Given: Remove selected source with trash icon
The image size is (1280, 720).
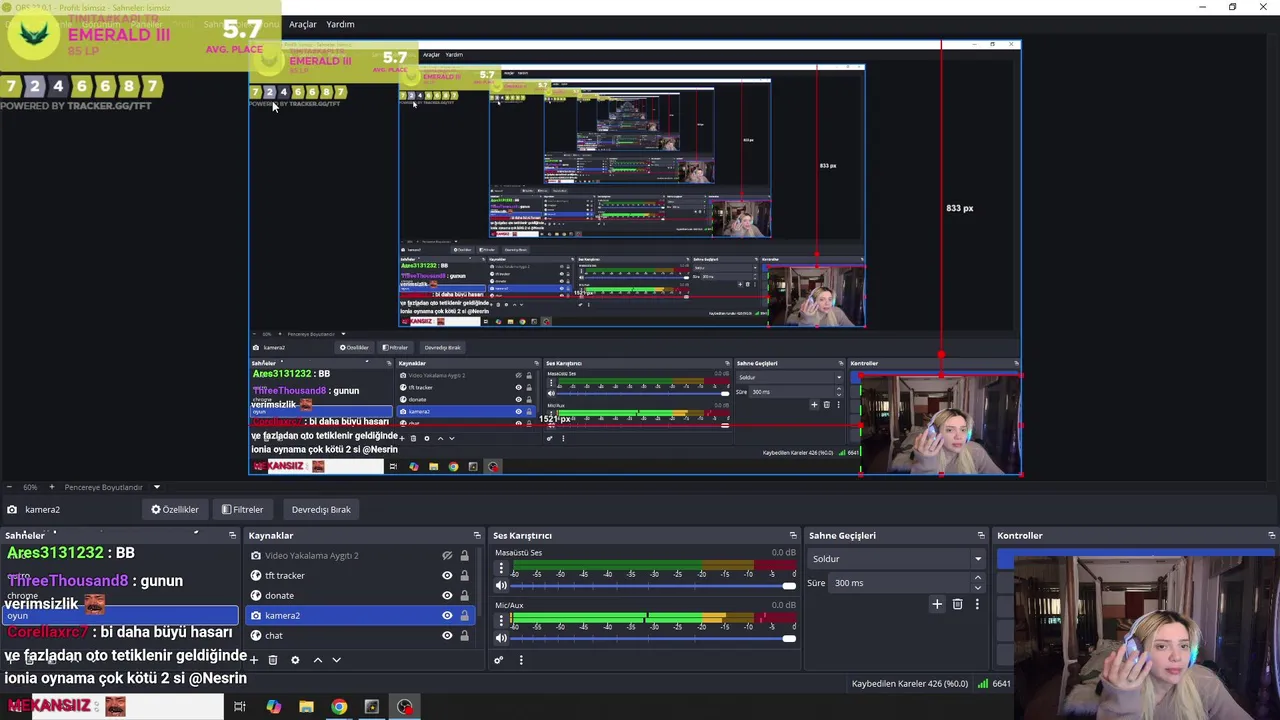Looking at the screenshot, I should click(x=272, y=660).
